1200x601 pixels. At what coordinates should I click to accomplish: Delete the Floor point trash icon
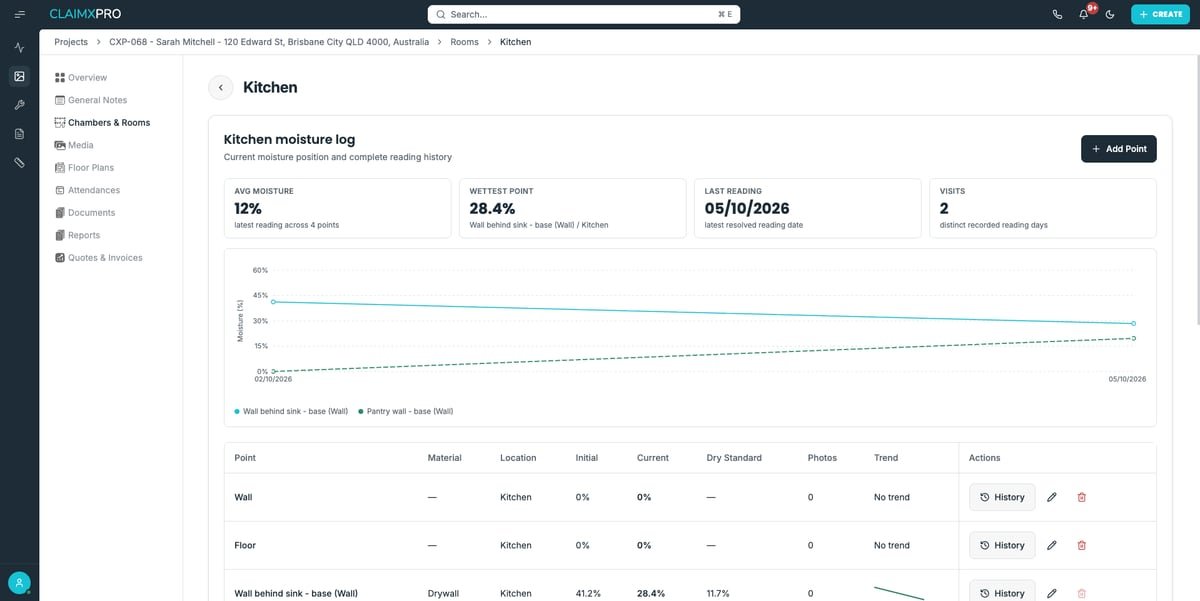point(1081,545)
